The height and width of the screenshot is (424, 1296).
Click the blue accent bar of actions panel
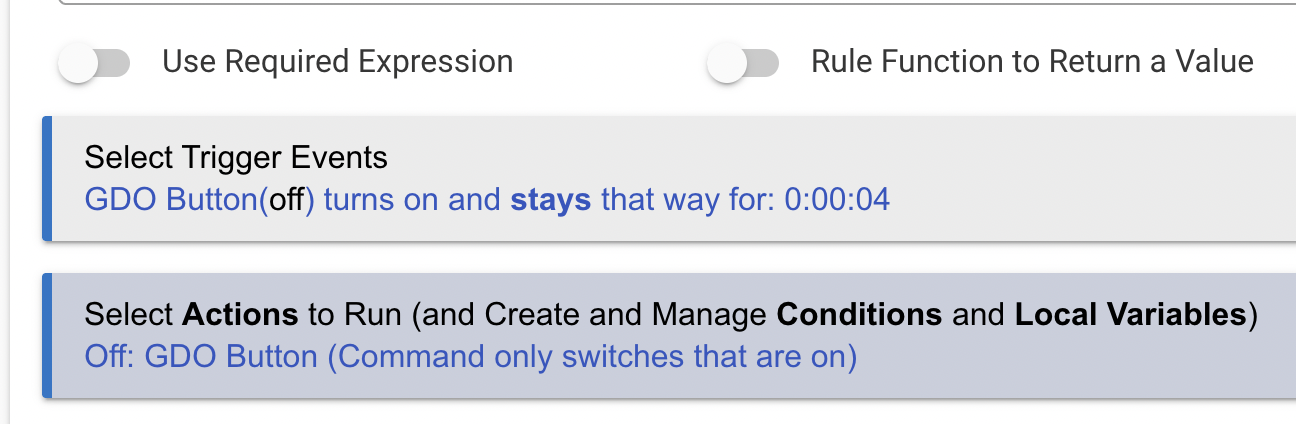(46, 335)
